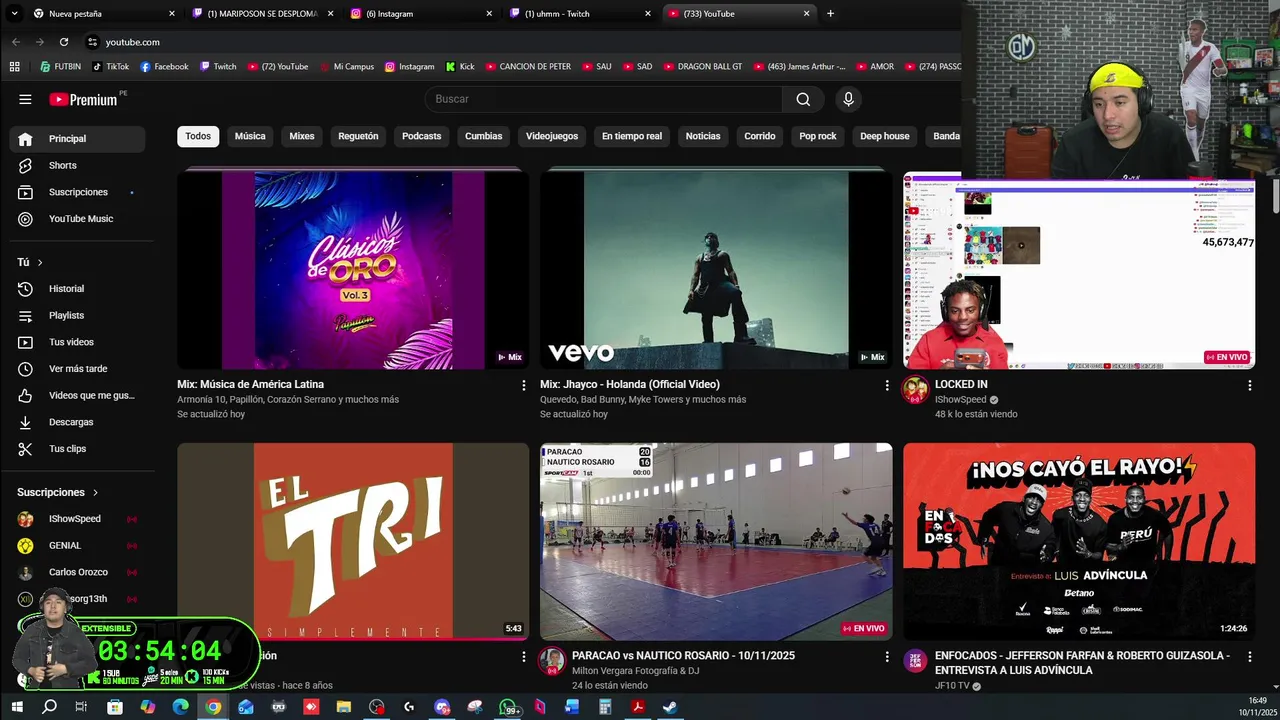1280x720 pixels.
Task: Click Milton Vergara channel avatar
Action: (x=552, y=661)
